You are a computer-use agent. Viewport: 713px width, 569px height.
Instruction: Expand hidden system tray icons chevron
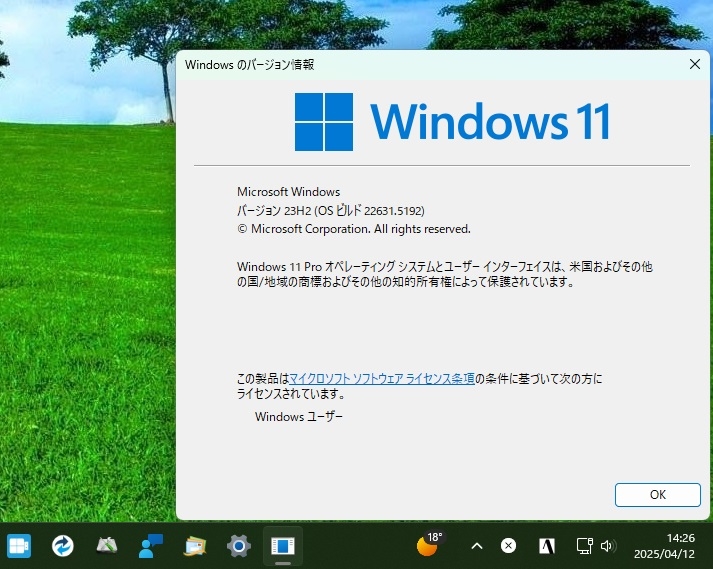click(477, 545)
